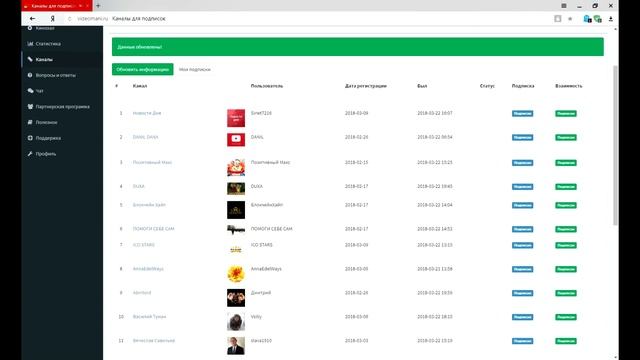Click the yellow flower AnnaEdelWays avatar
The image size is (640, 360).
tap(236, 274)
